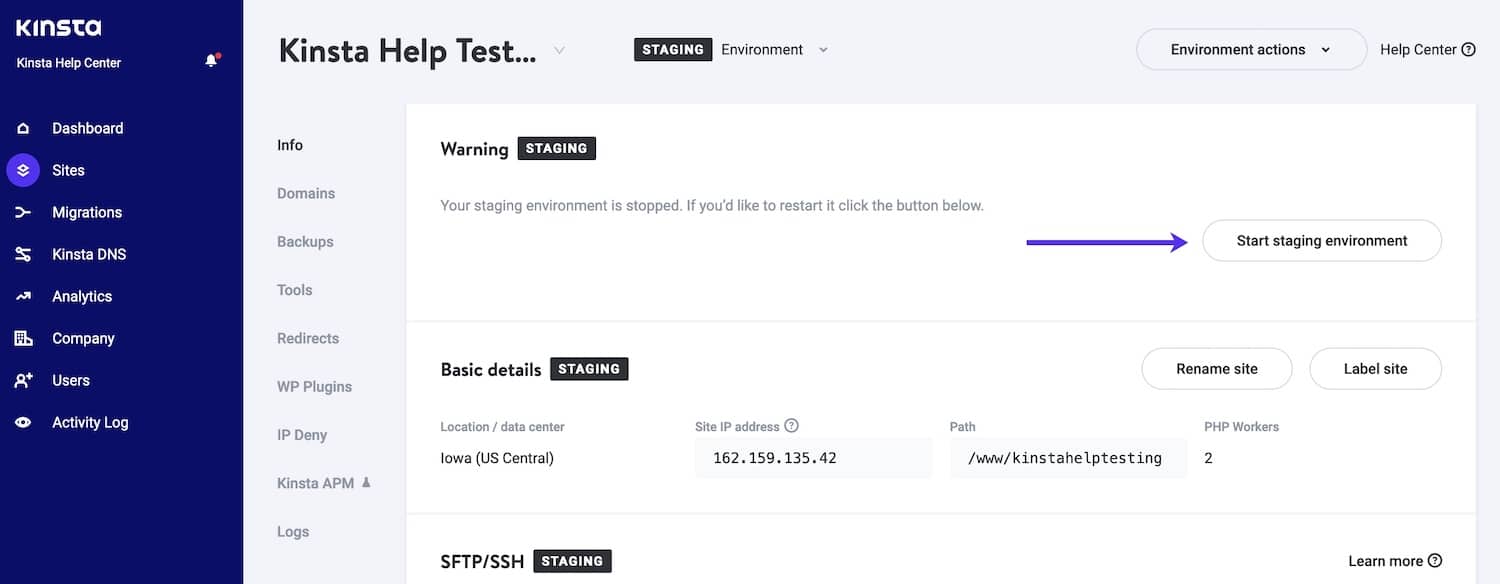Click the Kinsta DNS icon
Screen dimensions: 1500x584
(x=23, y=255)
